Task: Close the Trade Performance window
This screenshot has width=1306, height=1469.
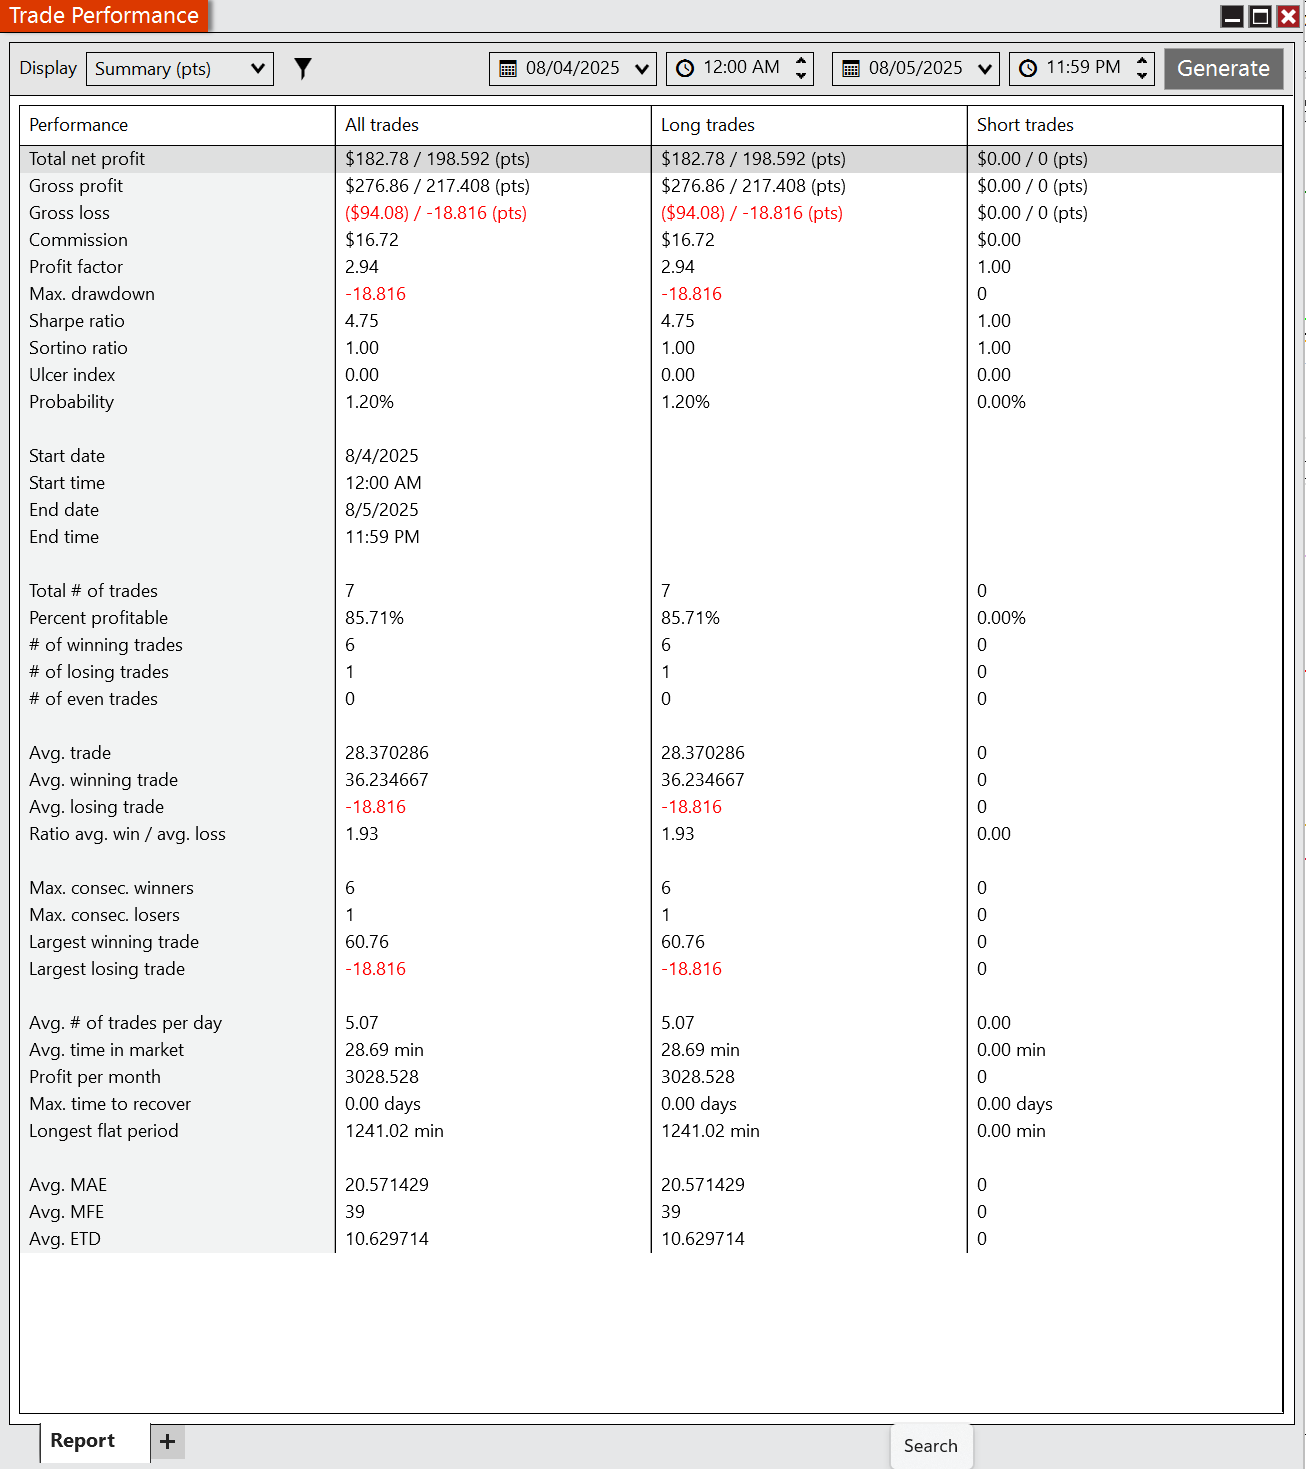Action: 1289,16
